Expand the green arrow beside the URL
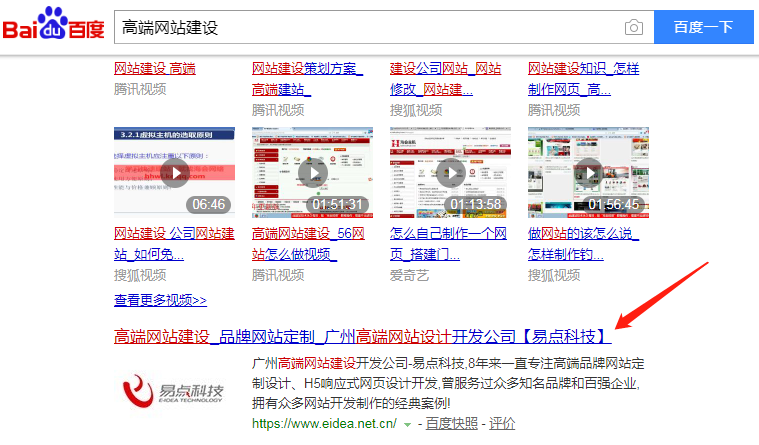This screenshot has width=759, height=445. click(x=408, y=425)
